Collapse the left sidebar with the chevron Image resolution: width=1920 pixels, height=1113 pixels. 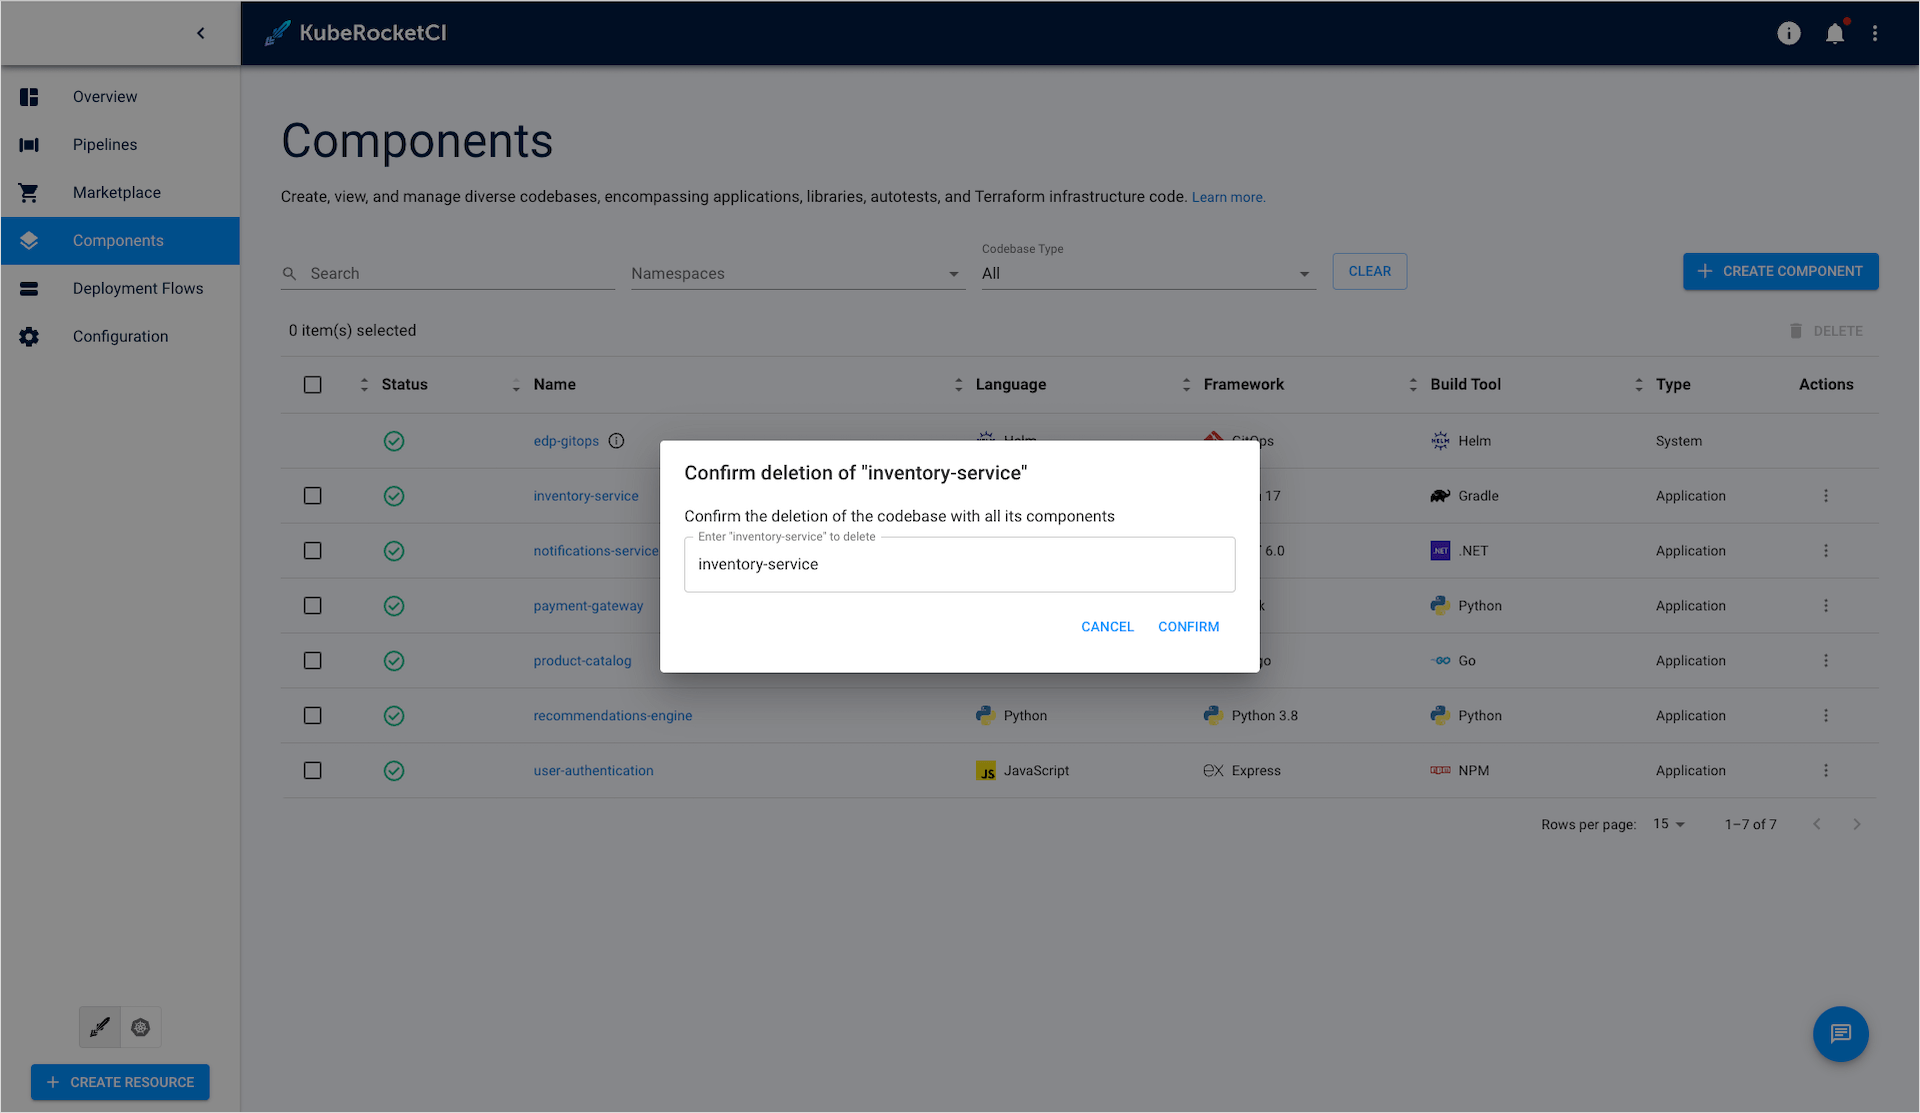(200, 33)
